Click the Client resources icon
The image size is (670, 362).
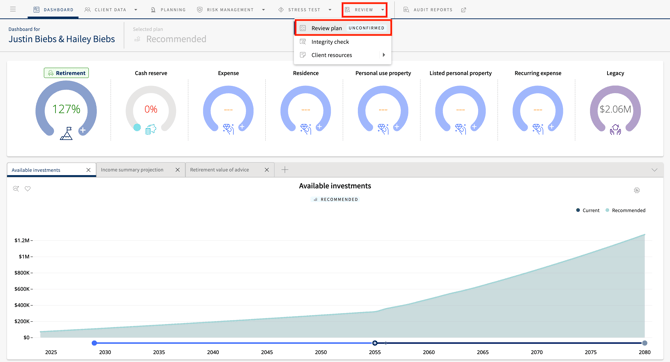click(303, 55)
